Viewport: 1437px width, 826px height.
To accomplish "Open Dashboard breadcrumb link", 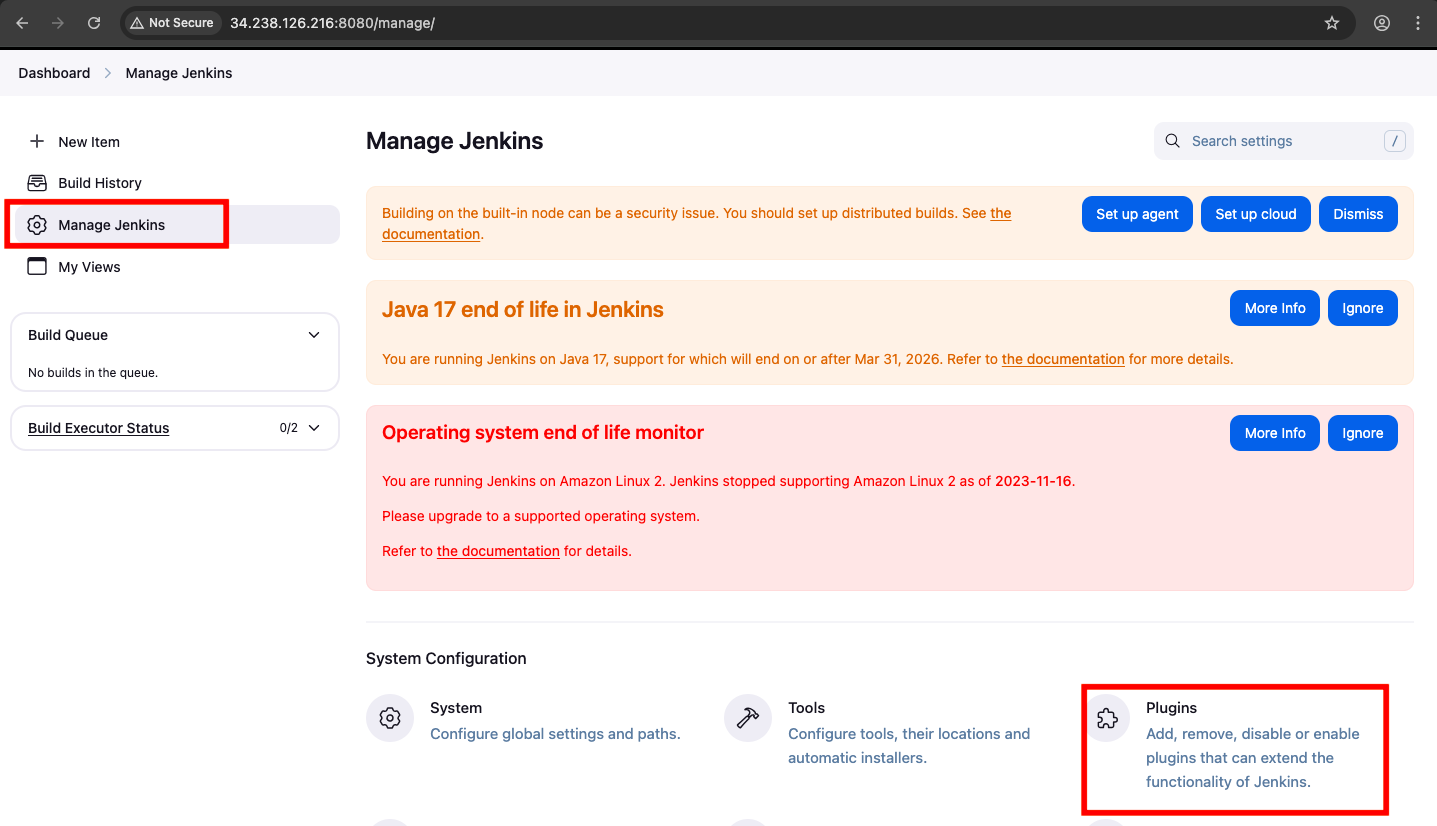I will [x=54, y=73].
